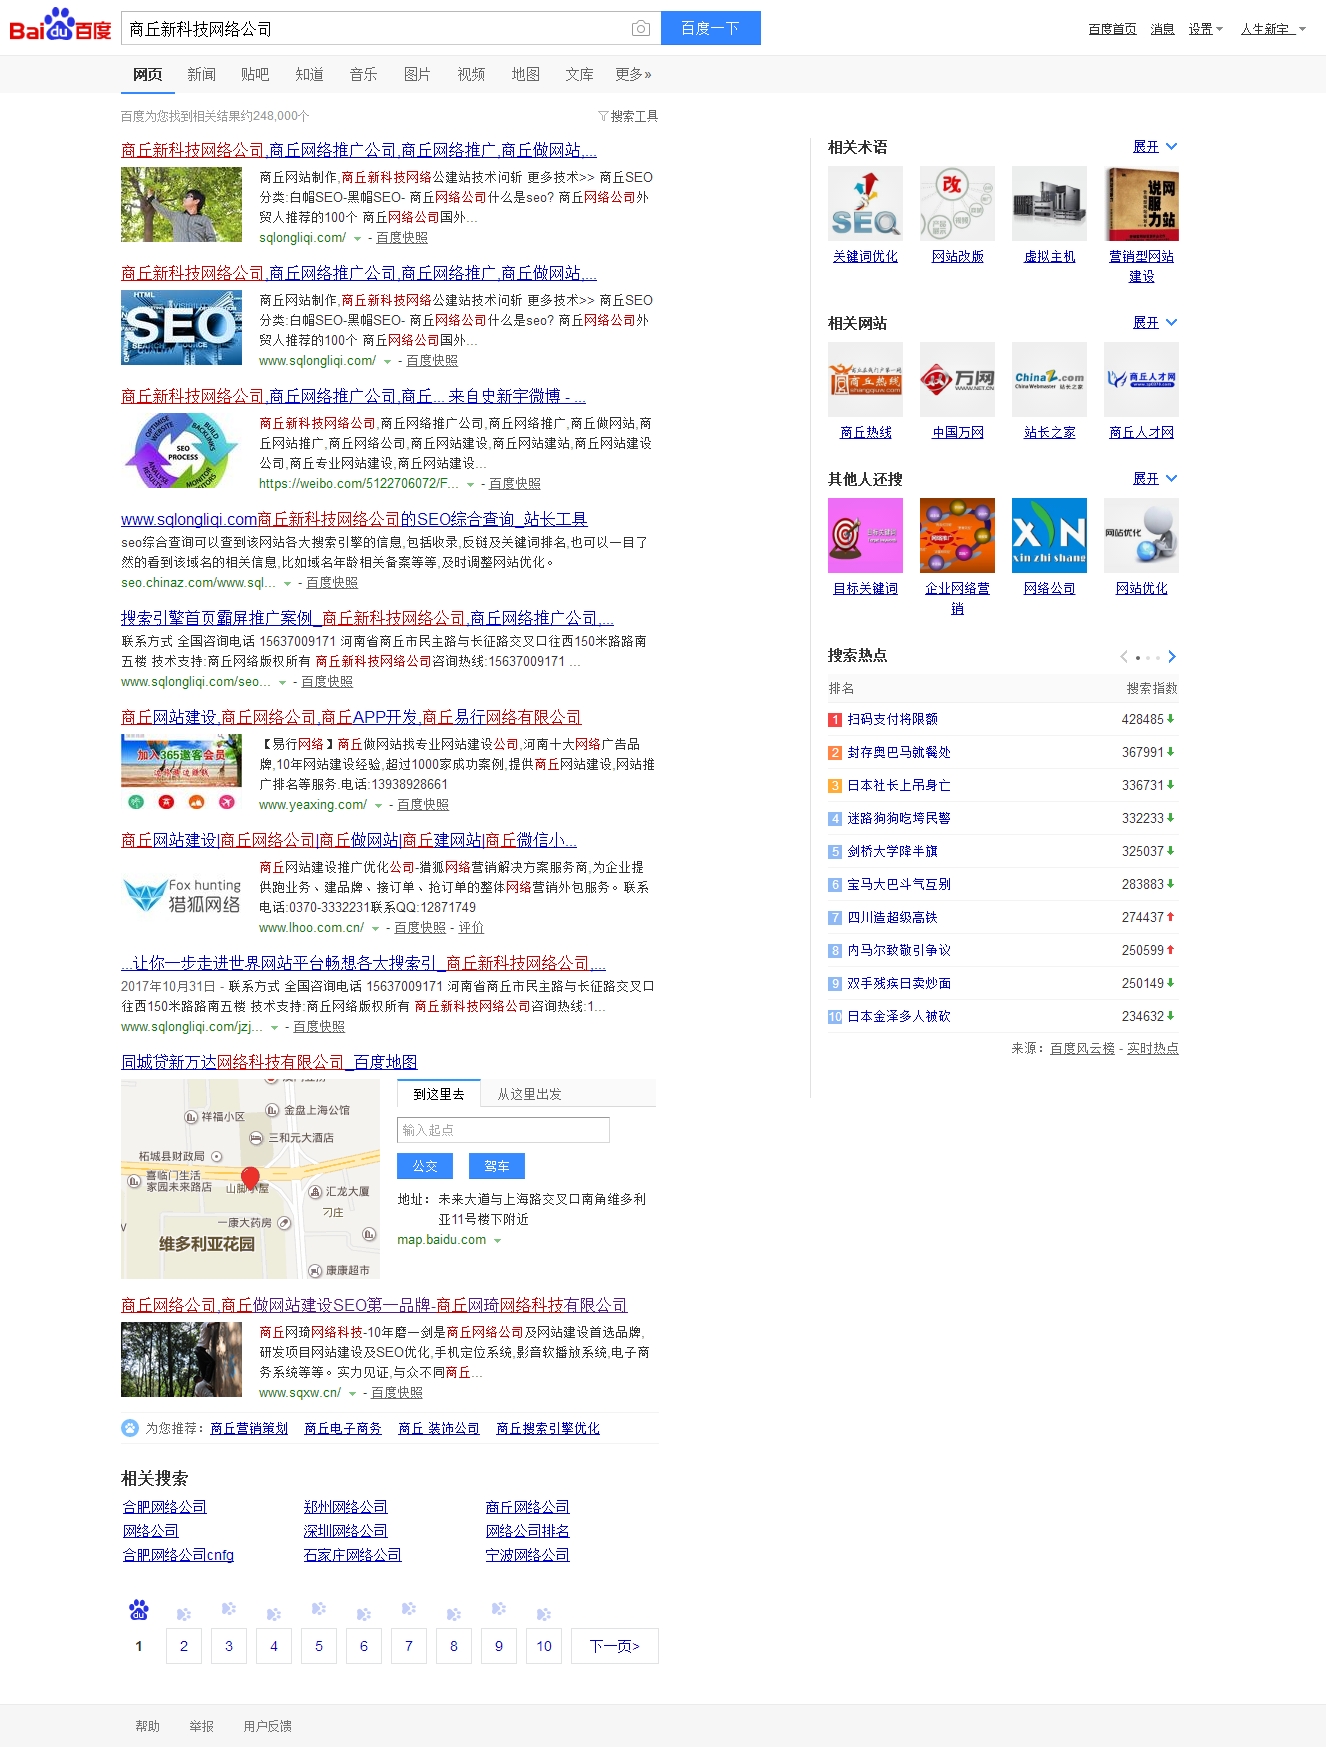
Task: Open the user account dropdown 人生新宇
Action: [1273, 29]
